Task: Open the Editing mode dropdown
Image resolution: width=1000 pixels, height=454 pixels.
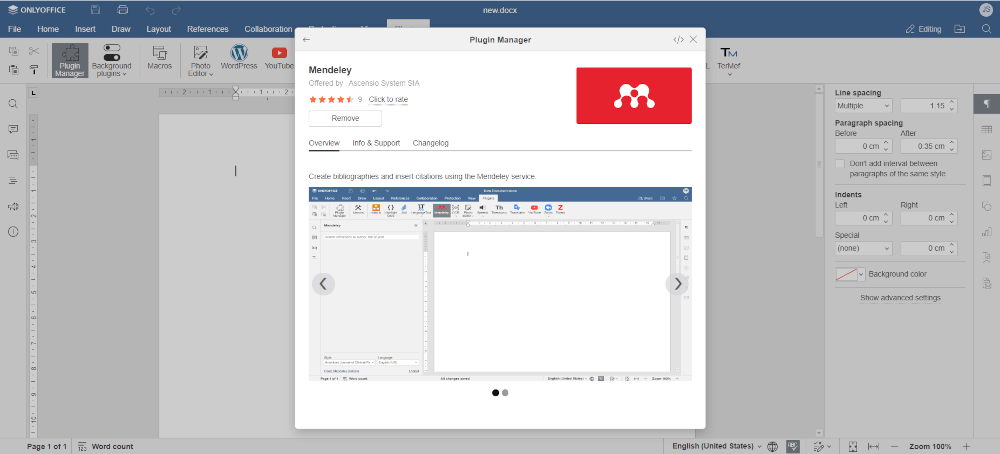Action: tap(923, 29)
